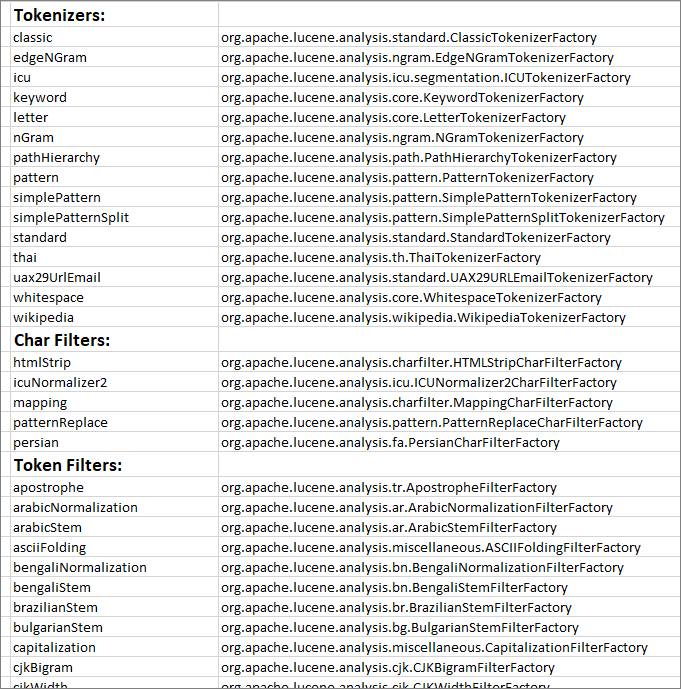Click the 'cjkBigram' name cell
This screenshot has height=689, width=681.
point(43,668)
